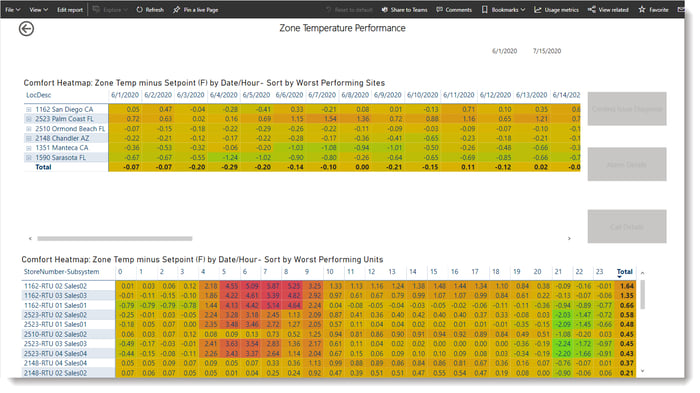Select the 2148-RTU 02 Sales02 row label
The height and width of the screenshot is (393, 700).
[55, 373]
